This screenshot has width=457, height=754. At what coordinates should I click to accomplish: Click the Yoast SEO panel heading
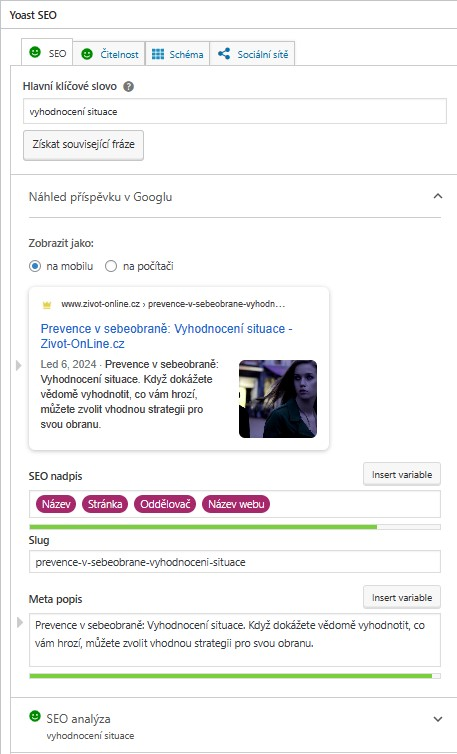coord(33,15)
